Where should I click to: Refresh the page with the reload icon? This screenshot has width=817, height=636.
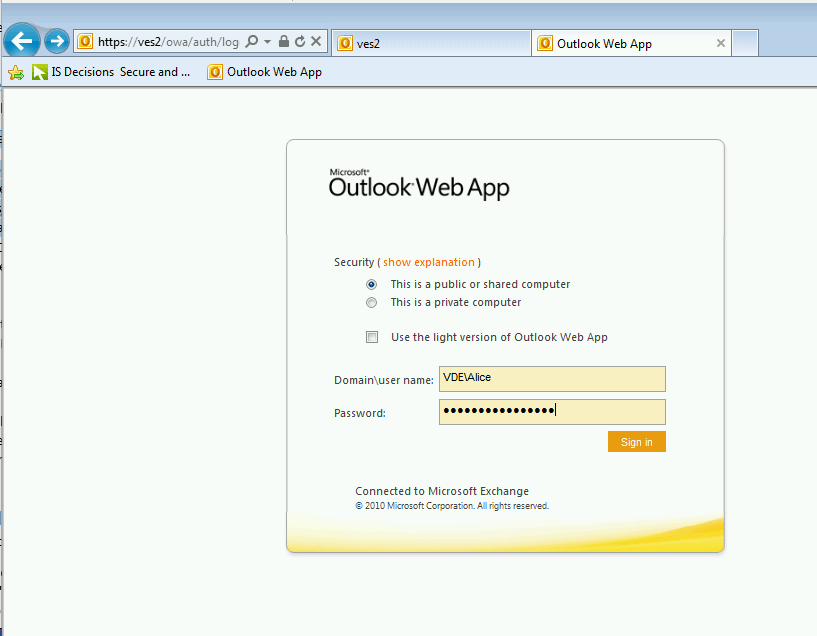point(300,41)
